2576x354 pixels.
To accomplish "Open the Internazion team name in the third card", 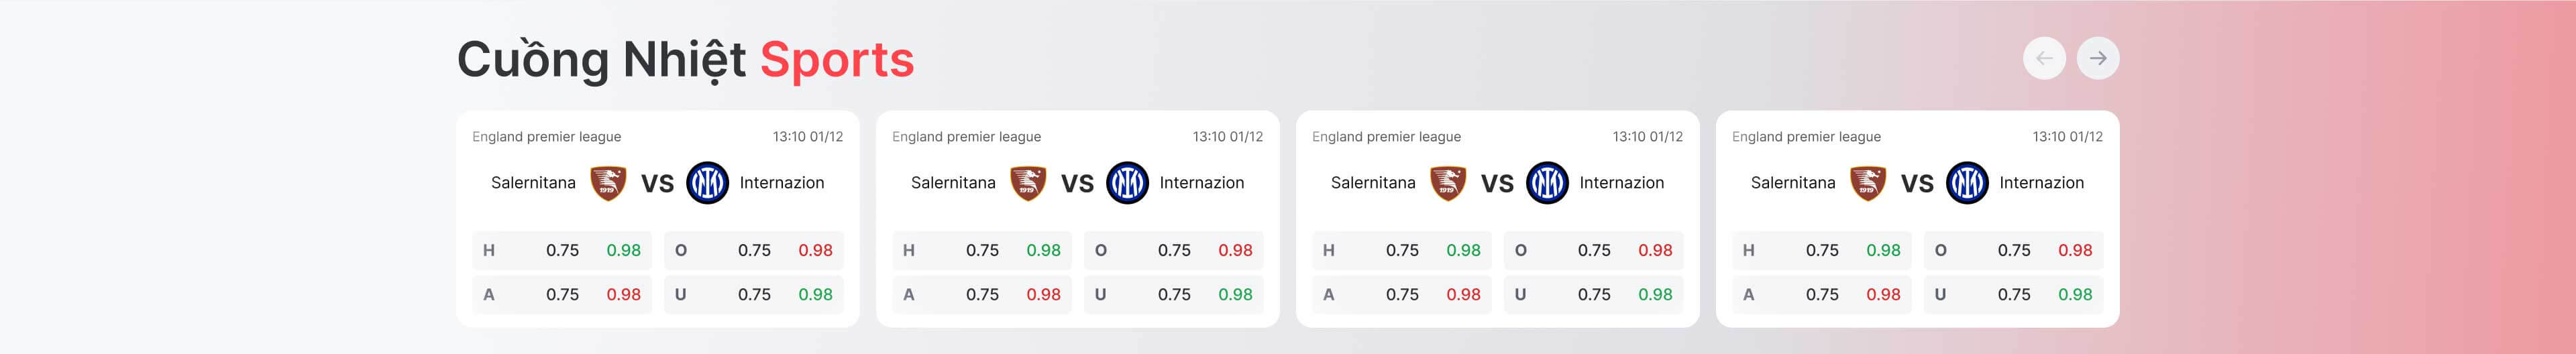I will (1621, 183).
